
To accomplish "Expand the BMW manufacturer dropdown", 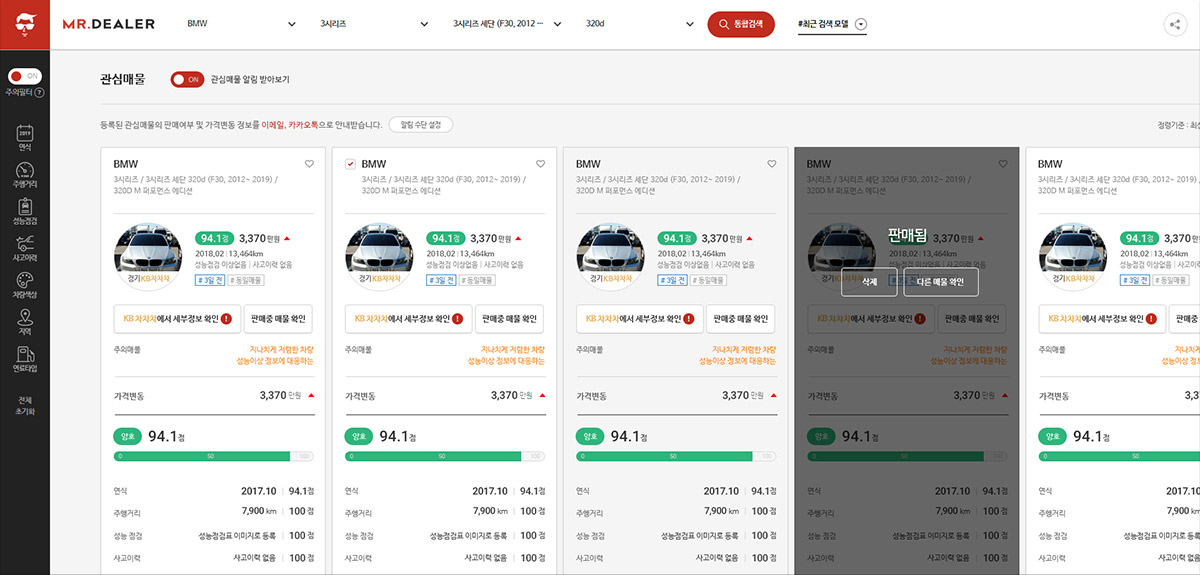I will pyautogui.click(x=242, y=25).
